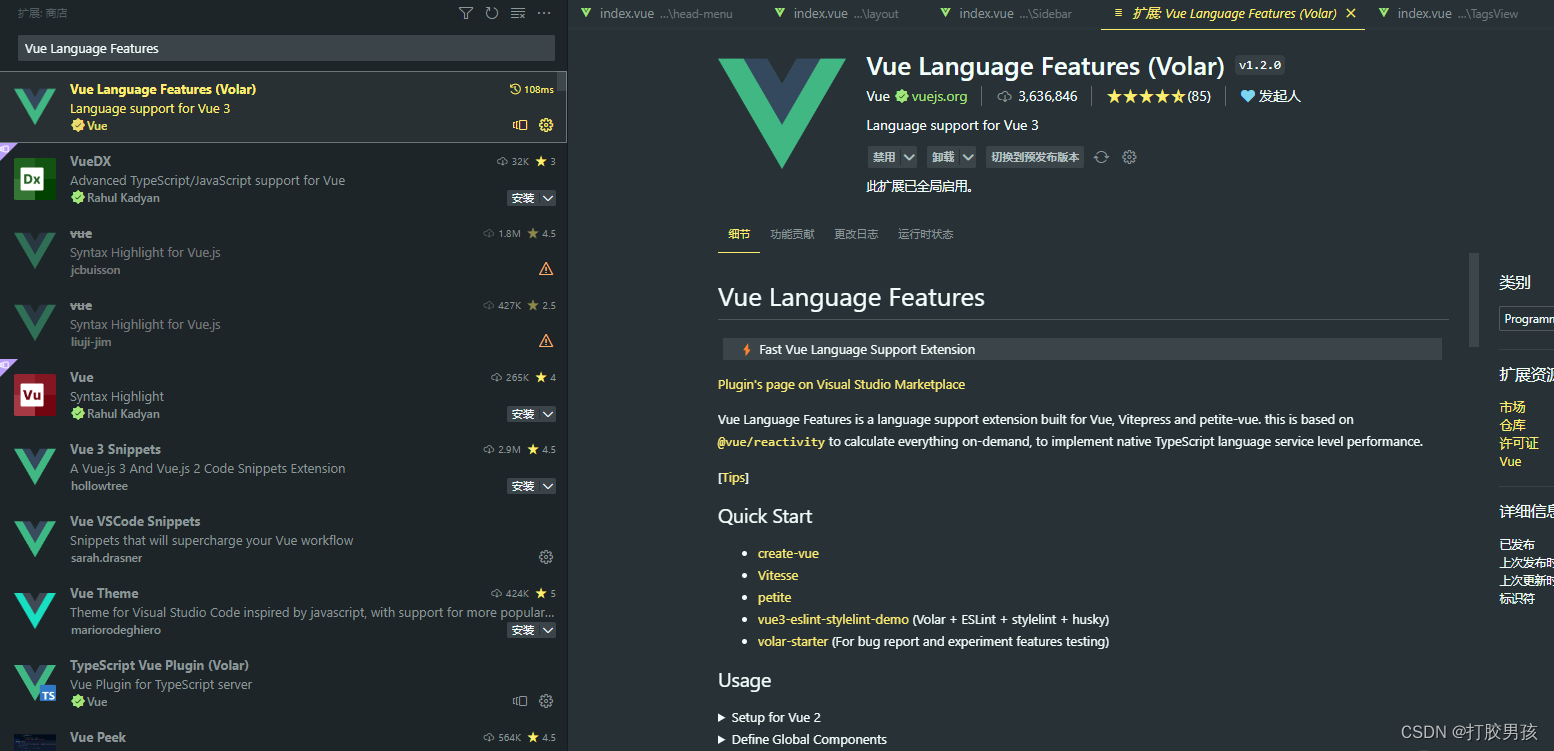
Task: Open install options dropdown for VueDX
Action: (548, 198)
